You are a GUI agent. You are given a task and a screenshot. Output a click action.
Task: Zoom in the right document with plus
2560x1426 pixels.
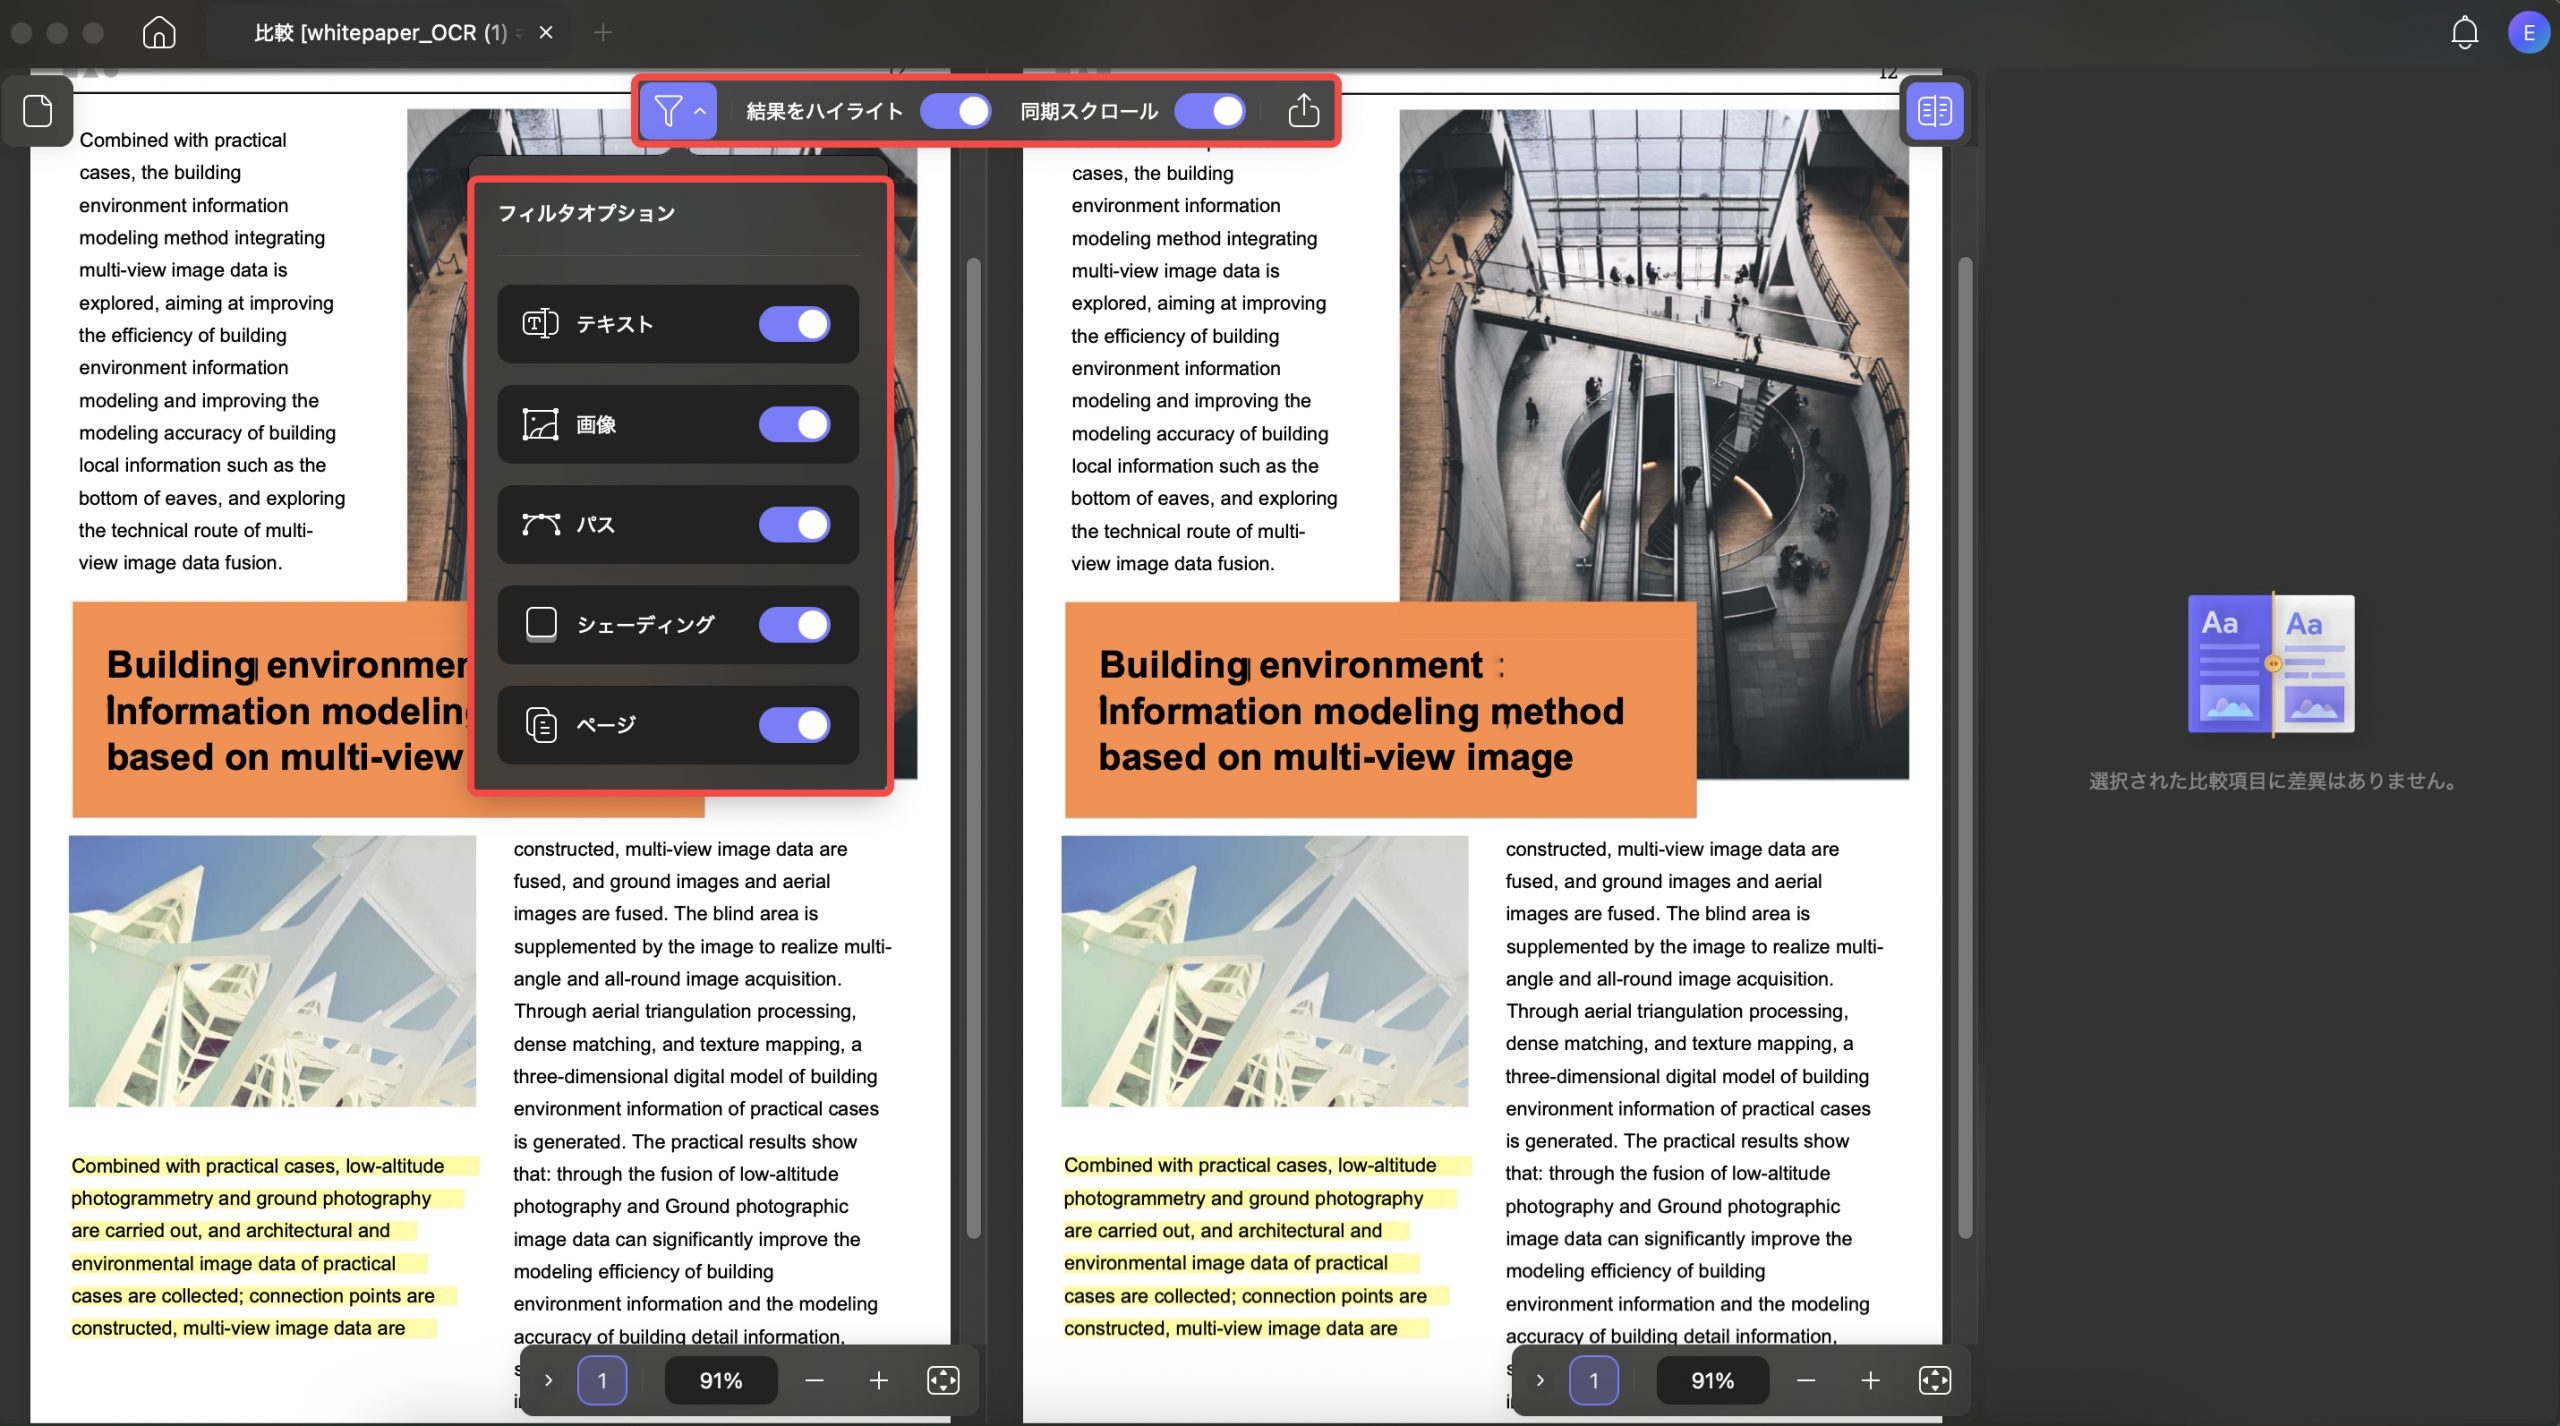[x=1870, y=1381]
